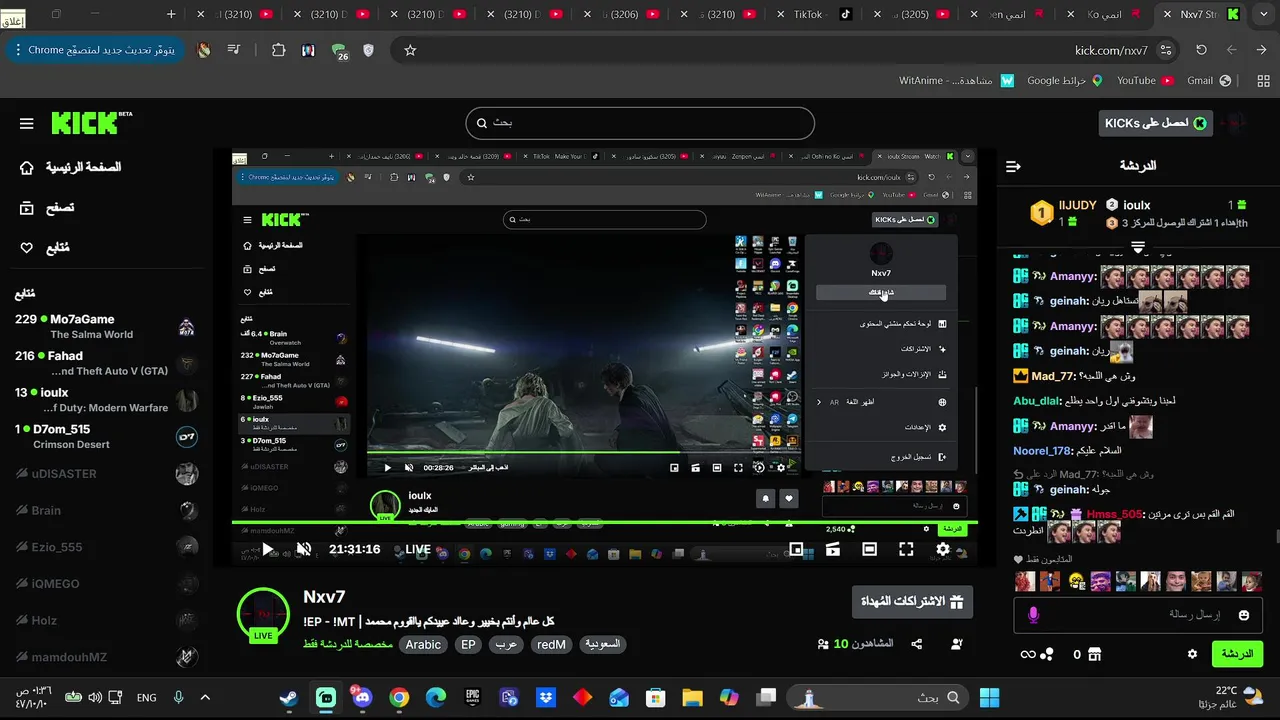Open chat settings gear
The image size is (1280, 720).
pyautogui.click(x=1192, y=654)
